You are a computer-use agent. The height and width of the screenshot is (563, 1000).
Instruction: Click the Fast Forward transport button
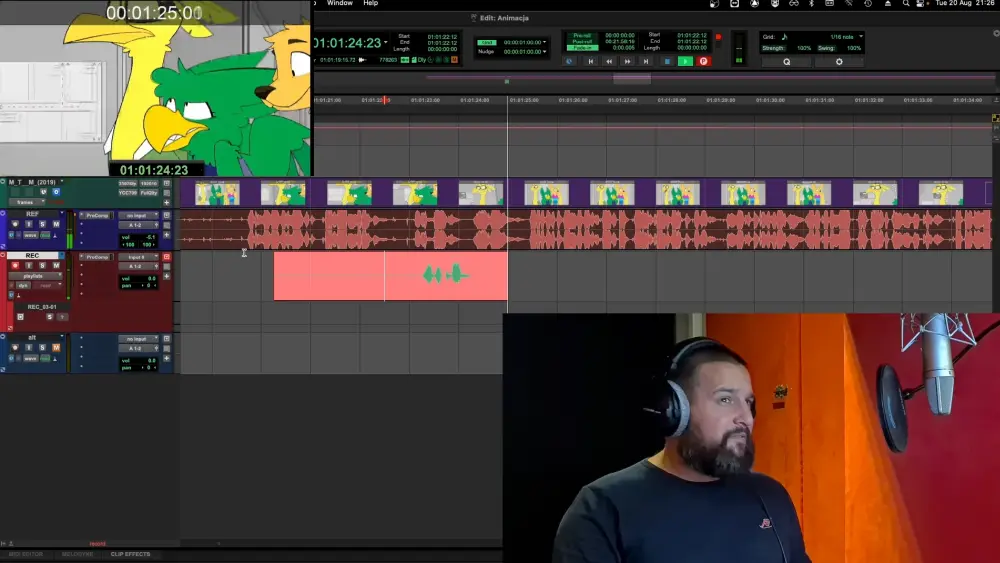tap(627, 61)
